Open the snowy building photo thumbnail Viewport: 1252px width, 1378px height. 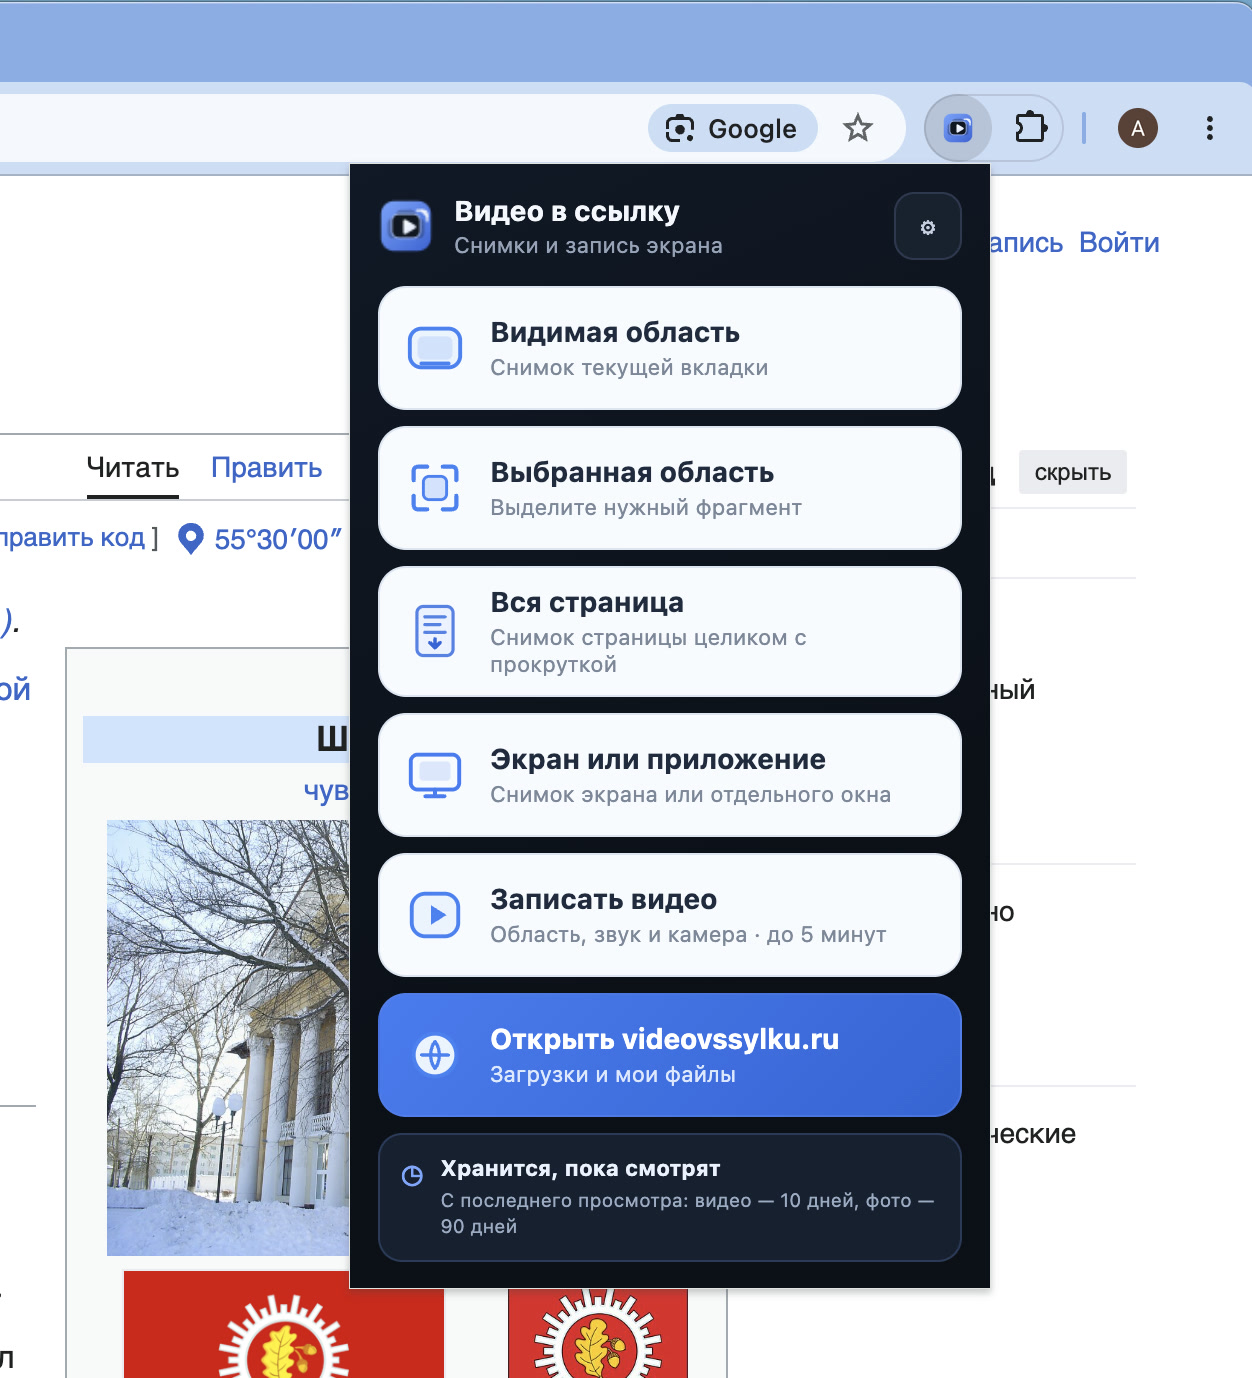(x=228, y=1038)
